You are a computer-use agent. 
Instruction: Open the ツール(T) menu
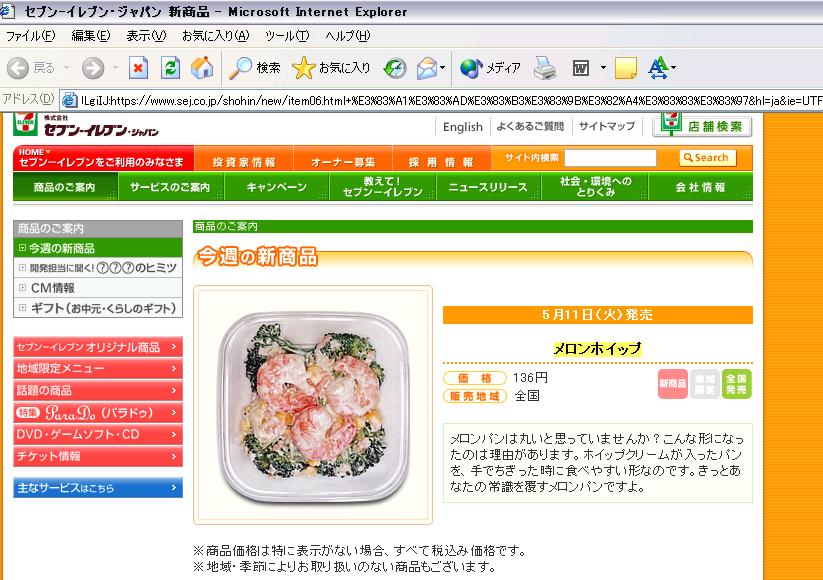[287, 36]
